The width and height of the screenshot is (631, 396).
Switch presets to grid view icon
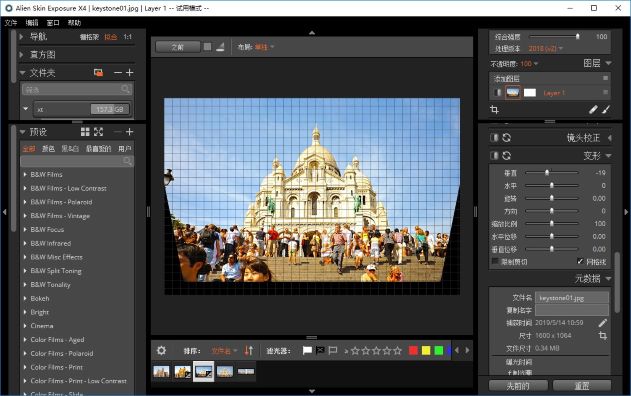tap(85, 132)
